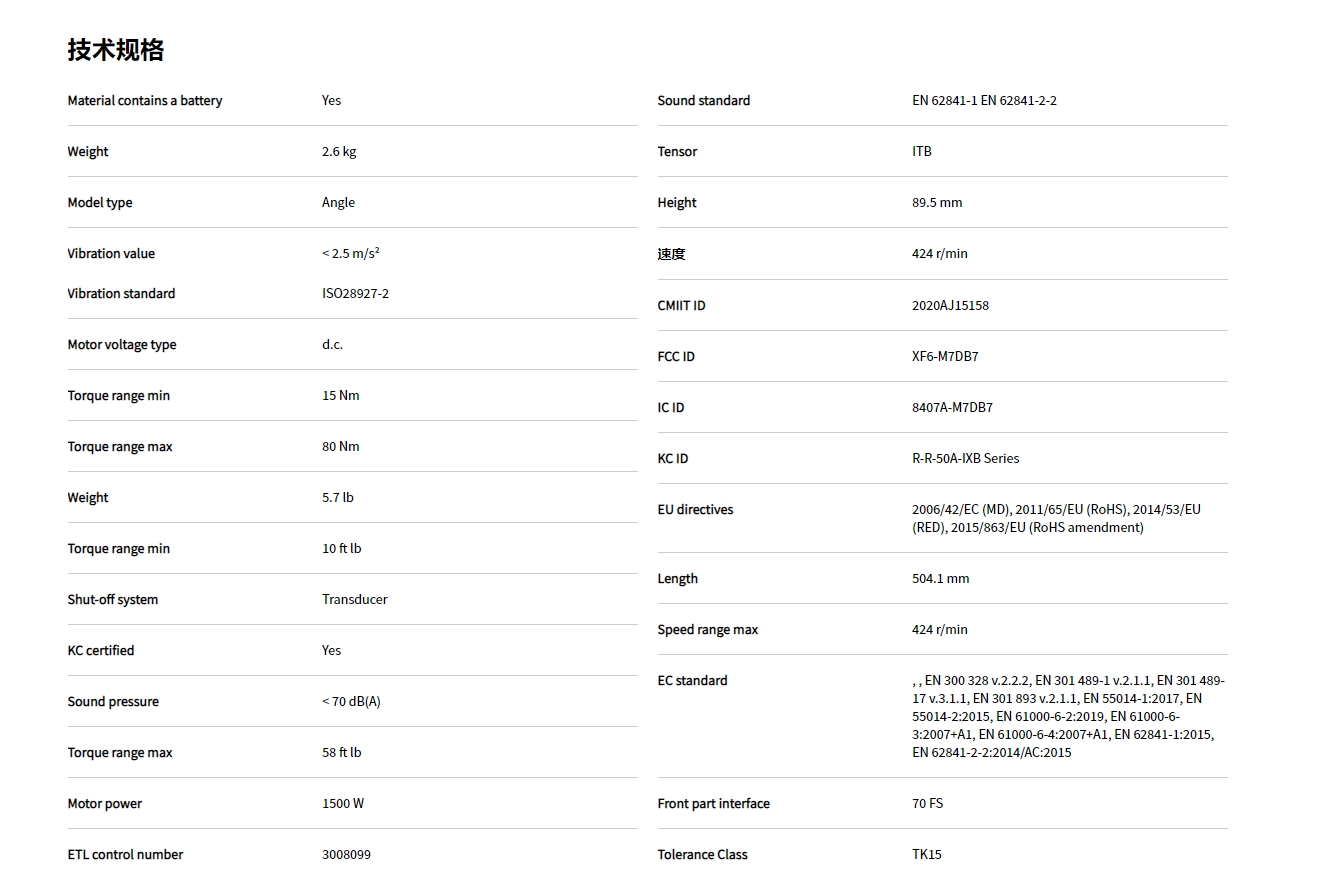Click the 'Model type' row label
The image size is (1317, 878).
[x=100, y=202]
